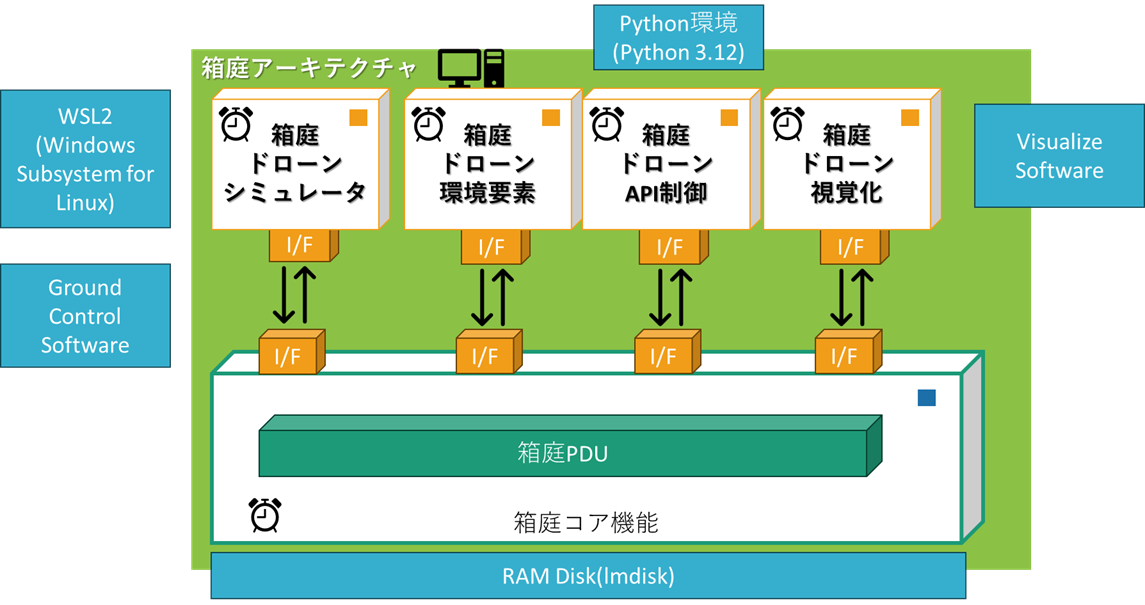The image size is (1145, 605).
Task: Click core-side I/F block below シミュレータ arrows
Action: tap(292, 352)
